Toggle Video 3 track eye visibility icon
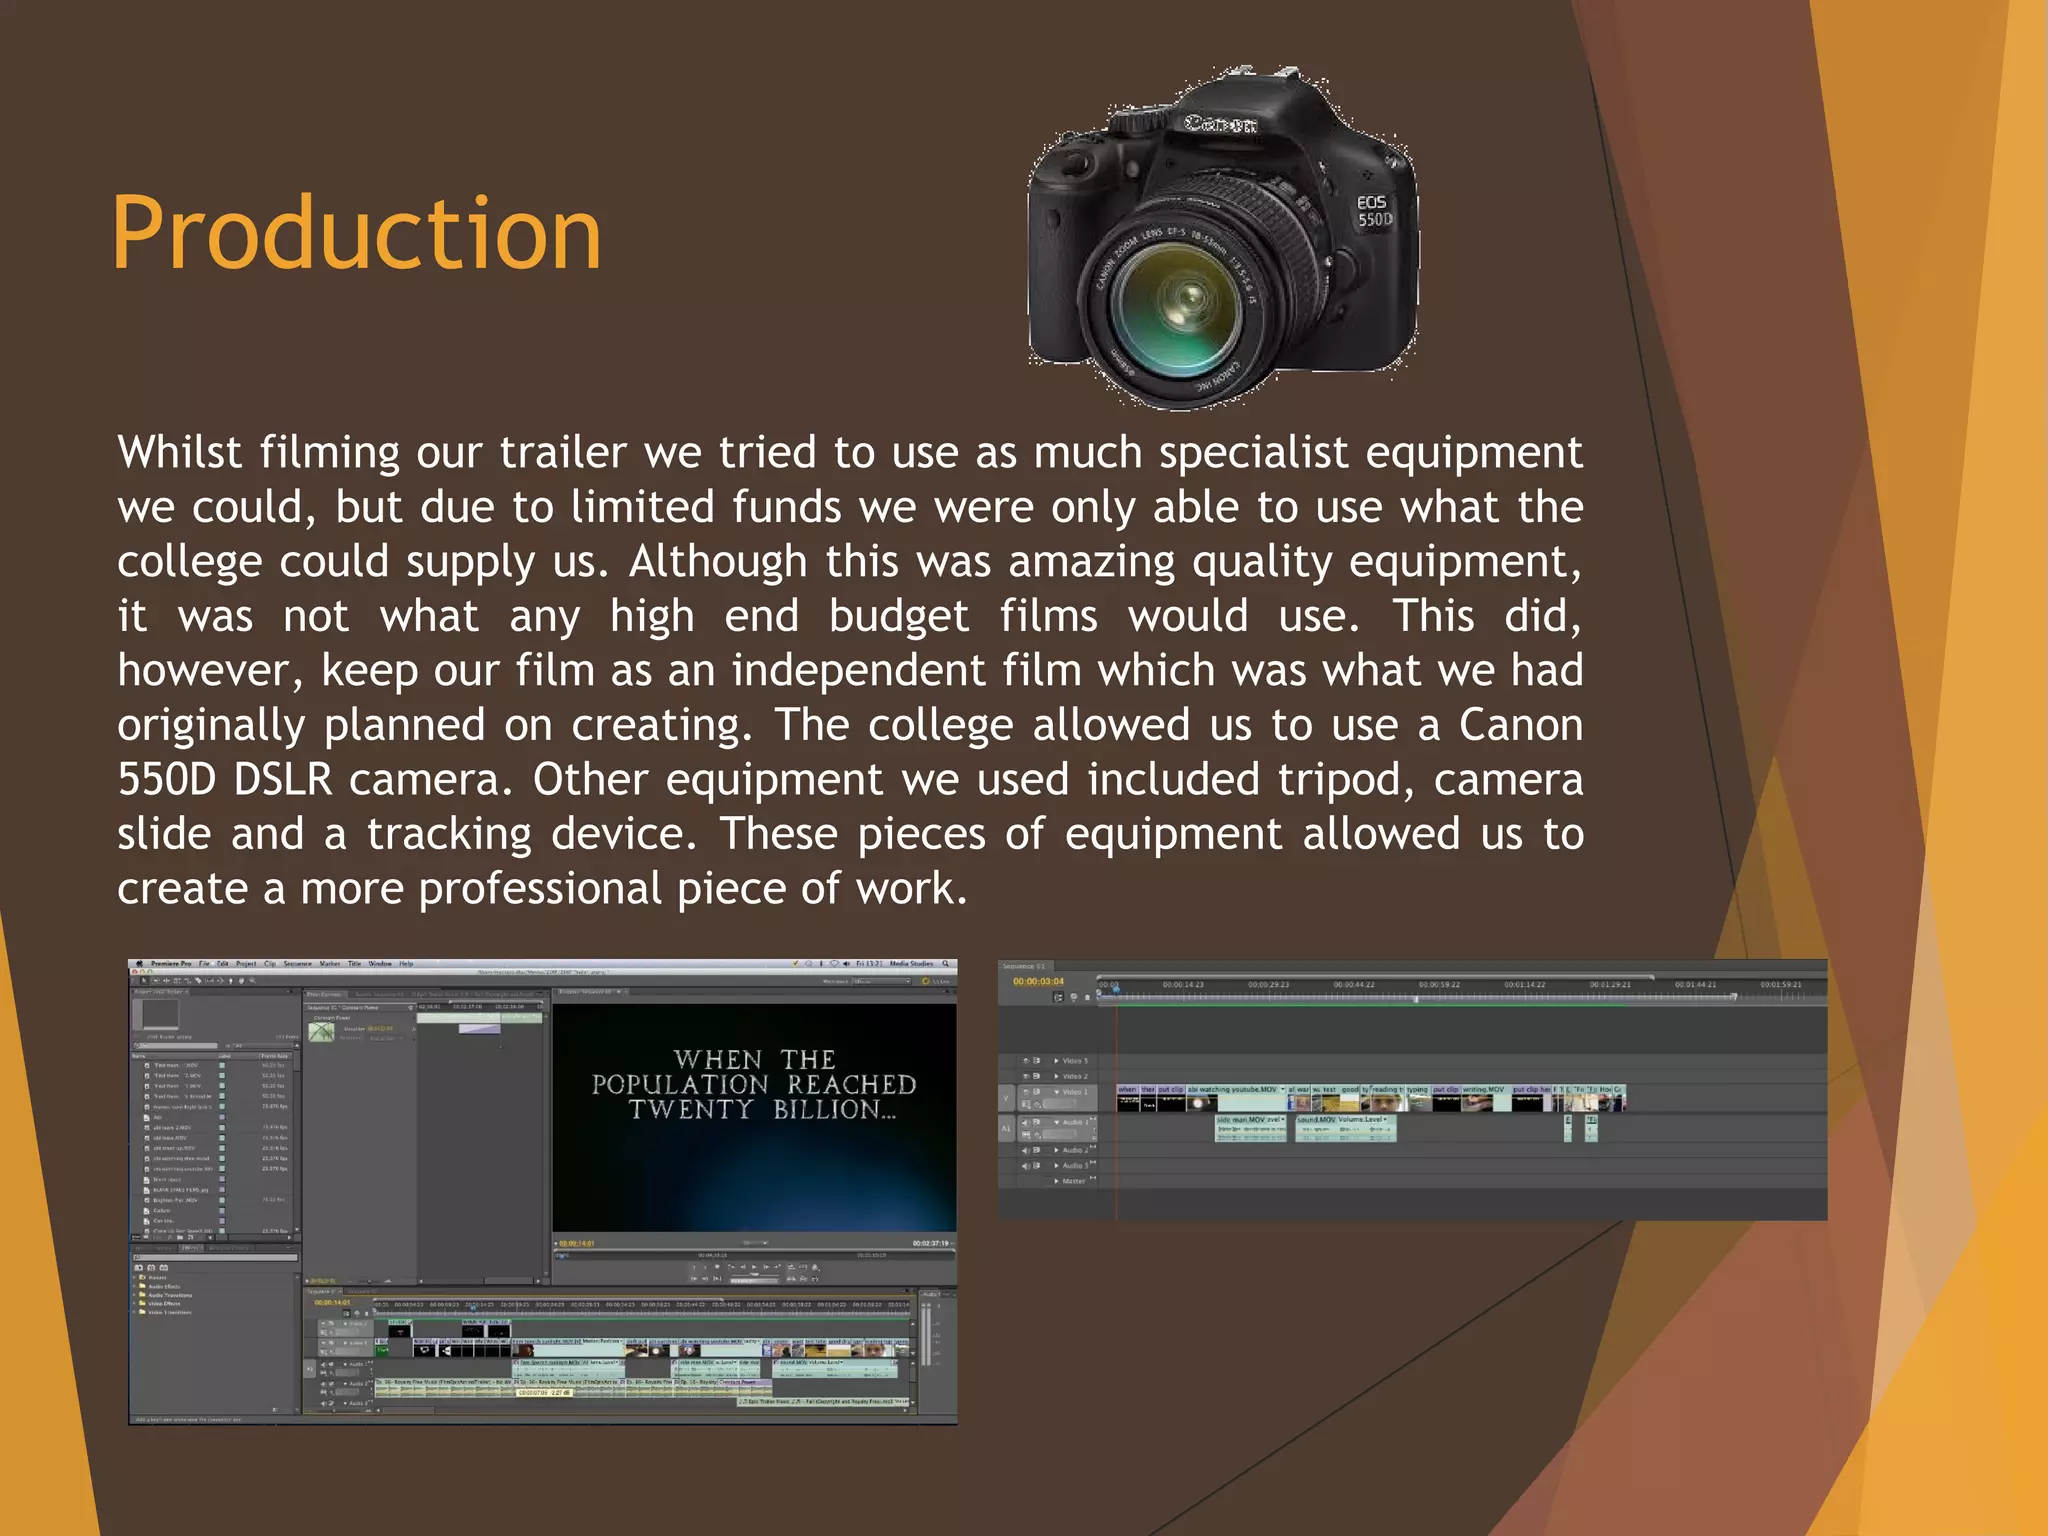The height and width of the screenshot is (1536, 2048). coord(1025,1060)
